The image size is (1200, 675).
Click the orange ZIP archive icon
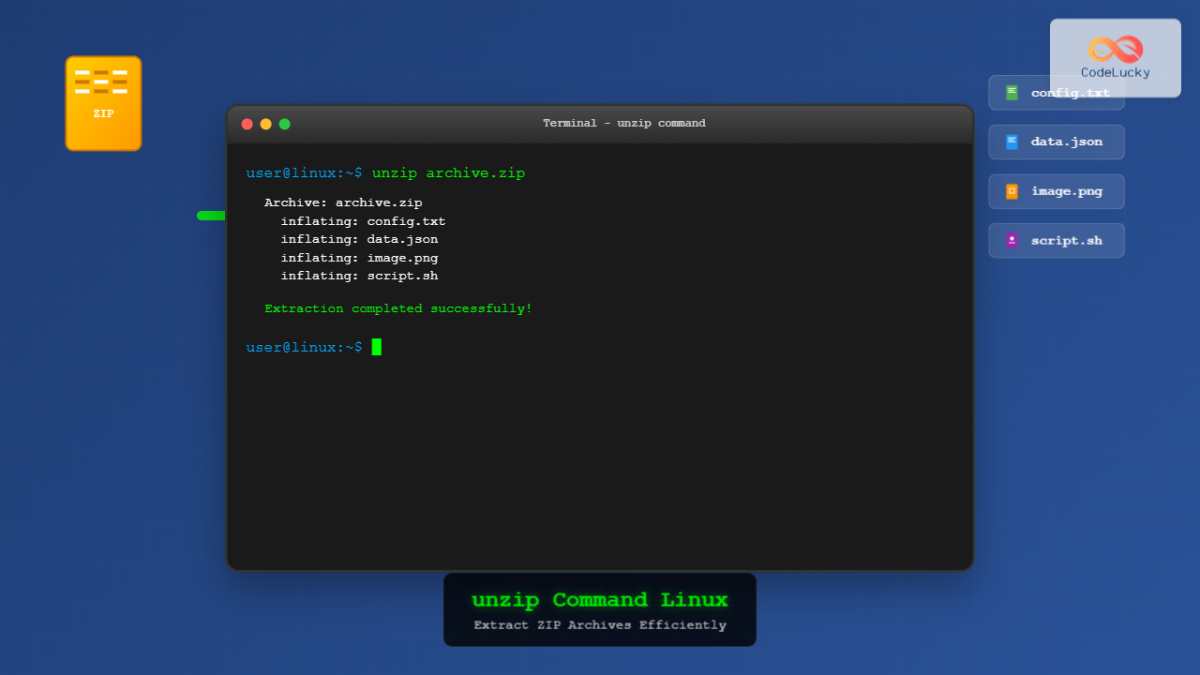point(102,103)
